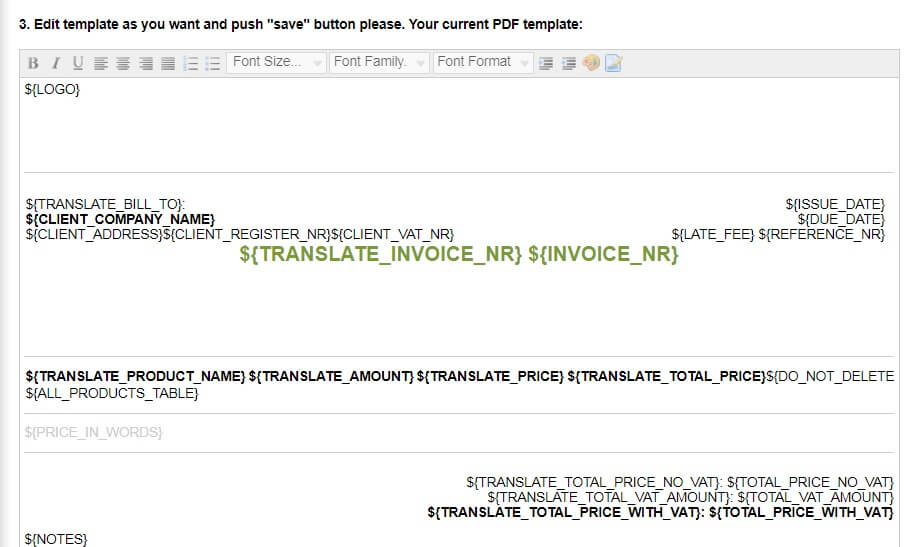This screenshot has width=920, height=547.
Task: Click ${ALL_PRODUCTS_TABLE} placeholder
Action: point(112,393)
